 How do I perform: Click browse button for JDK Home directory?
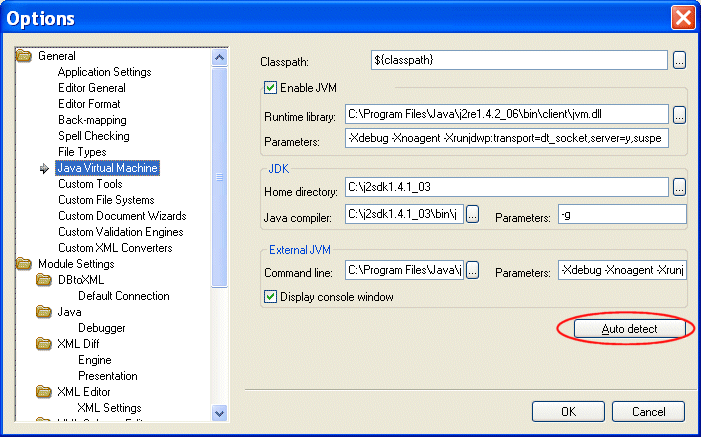pos(679,187)
